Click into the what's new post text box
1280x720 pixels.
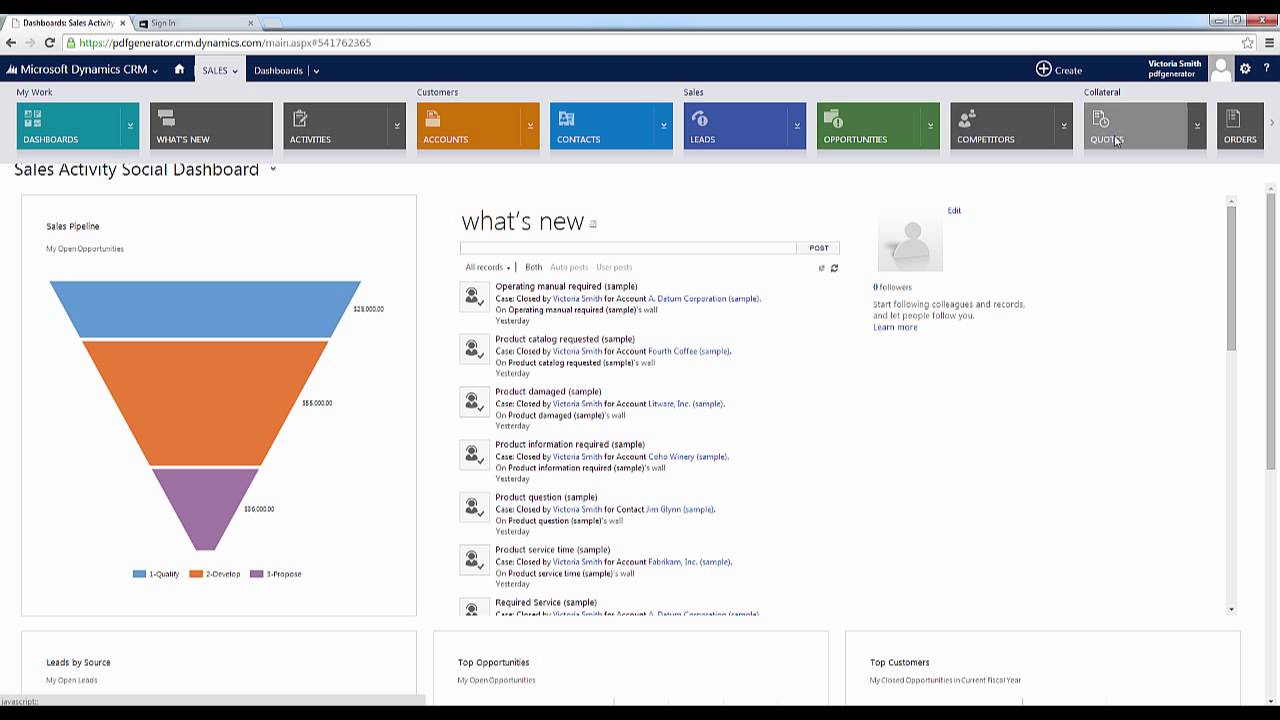click(628, 248)
